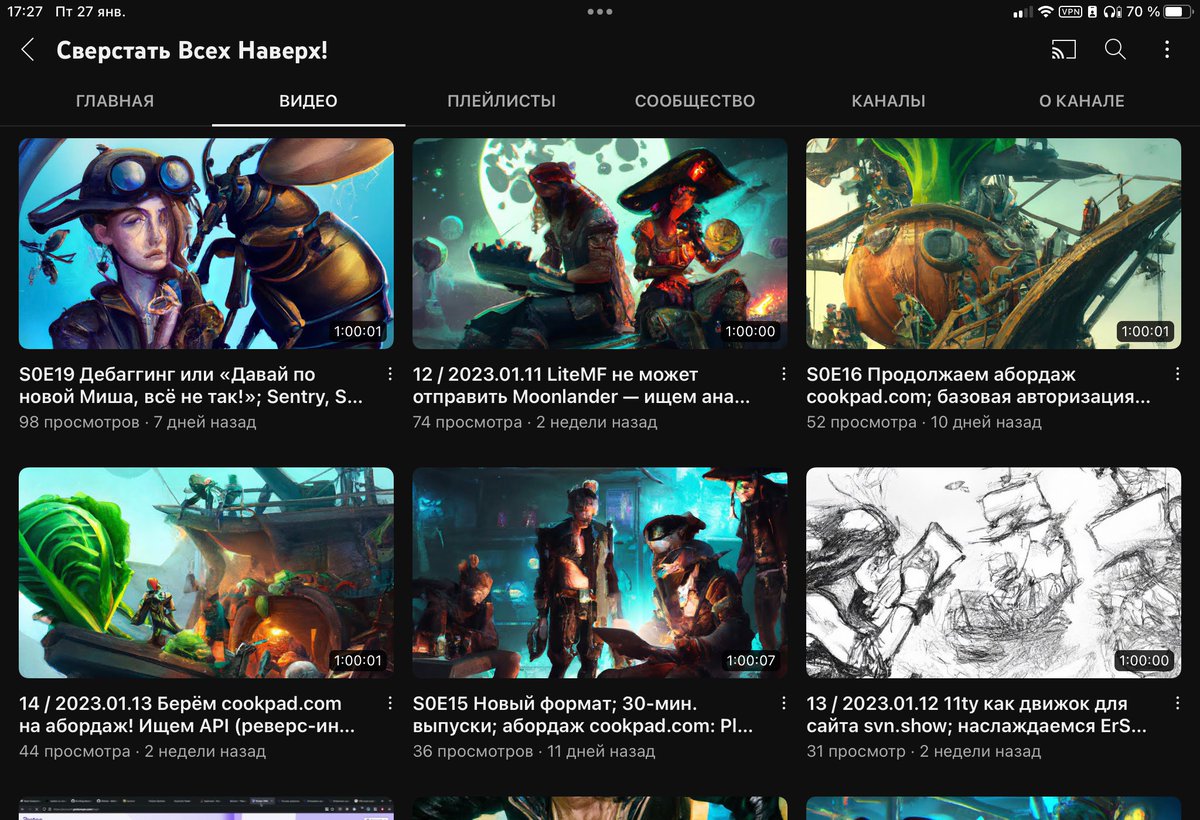Open the 14 / 2023.01.13 cabbage ship thumbnail
The image size is (1200, 820).
point(206,573)
